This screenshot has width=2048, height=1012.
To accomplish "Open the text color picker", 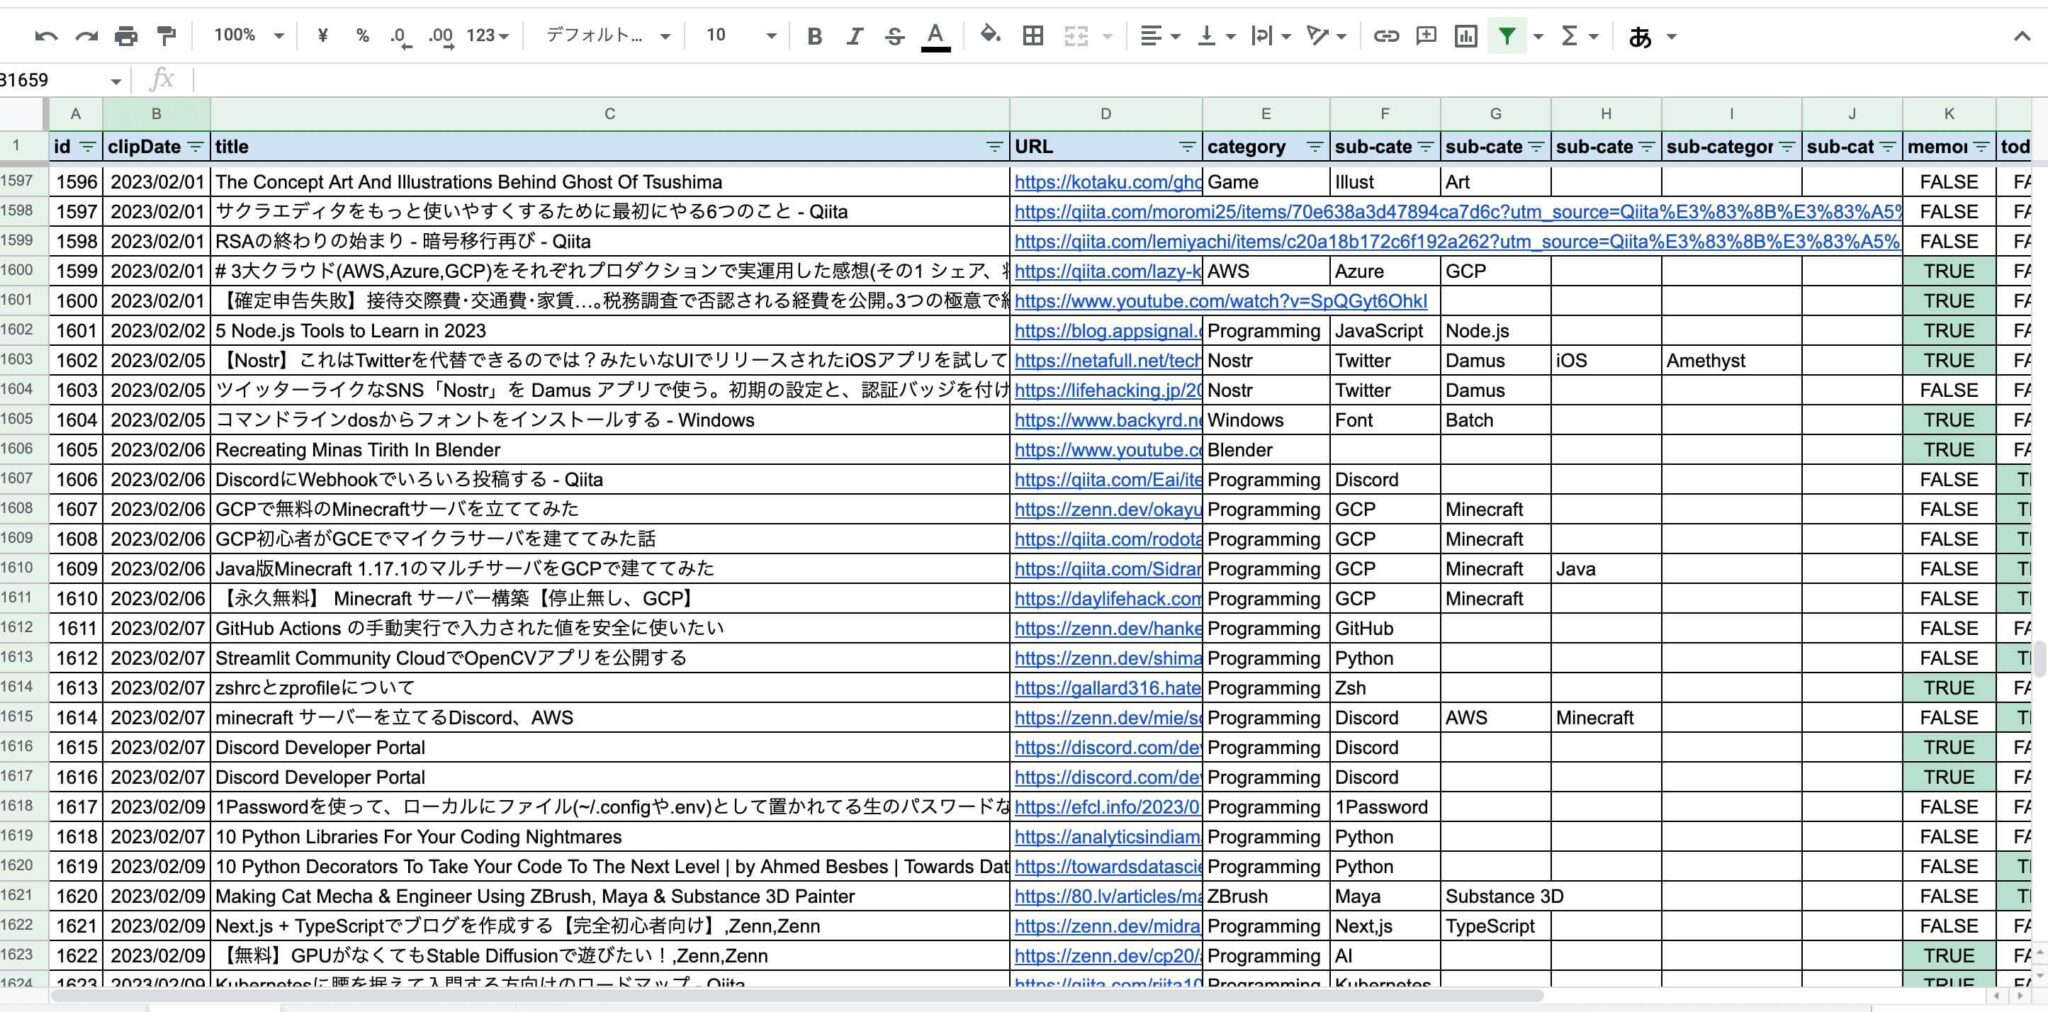I will coord(934,35).
